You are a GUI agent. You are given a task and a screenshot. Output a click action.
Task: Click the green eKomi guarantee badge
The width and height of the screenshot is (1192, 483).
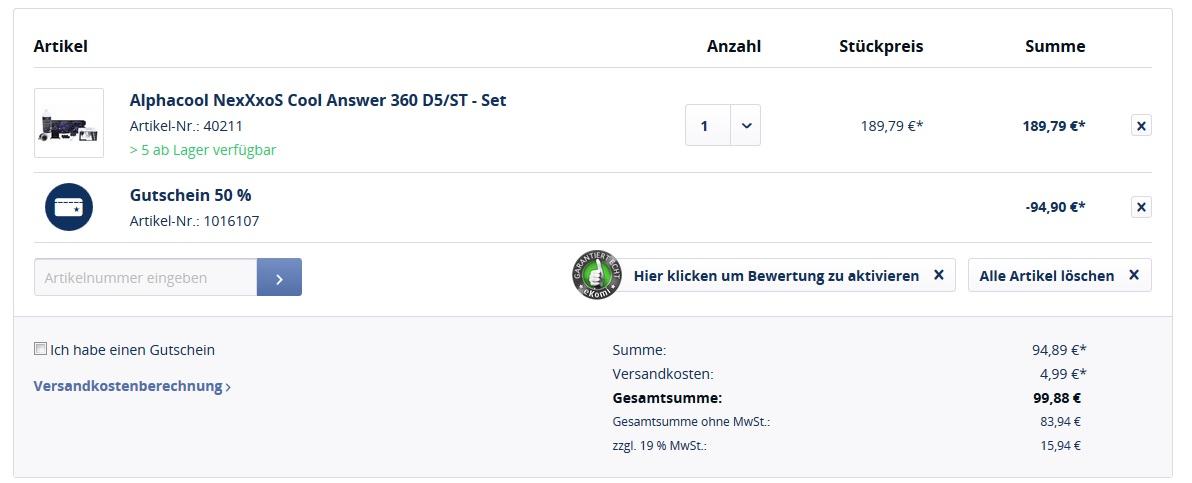596,275
